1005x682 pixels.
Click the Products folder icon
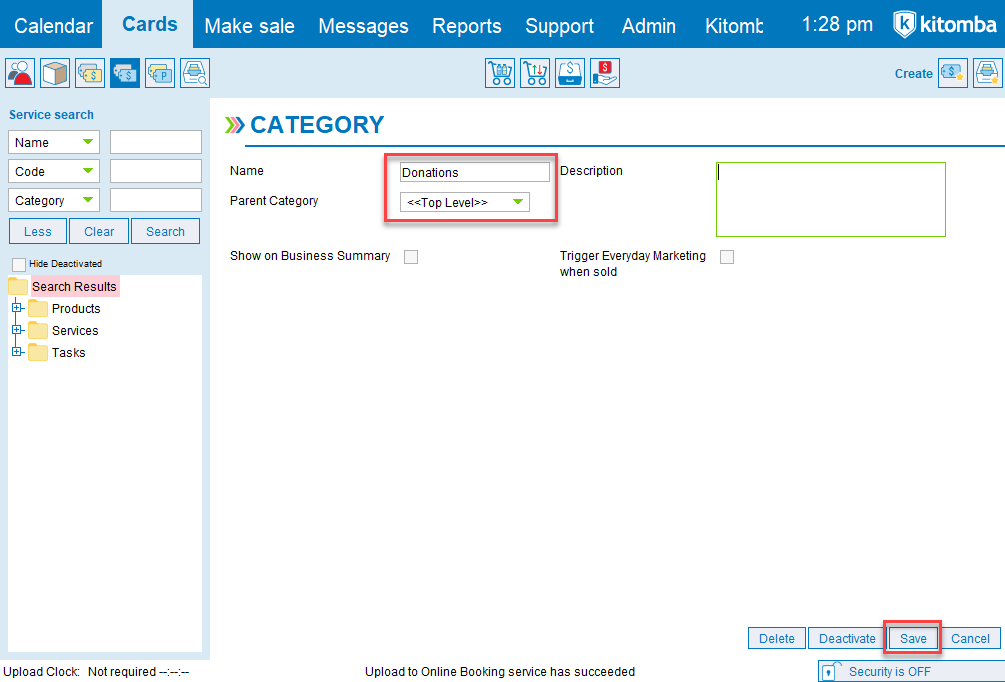pyautogui.click(x=38, y=309)
